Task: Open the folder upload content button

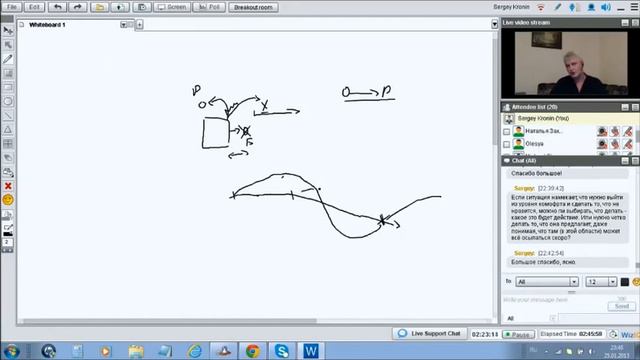Action: pyautogui.click(x=100, y=7)
